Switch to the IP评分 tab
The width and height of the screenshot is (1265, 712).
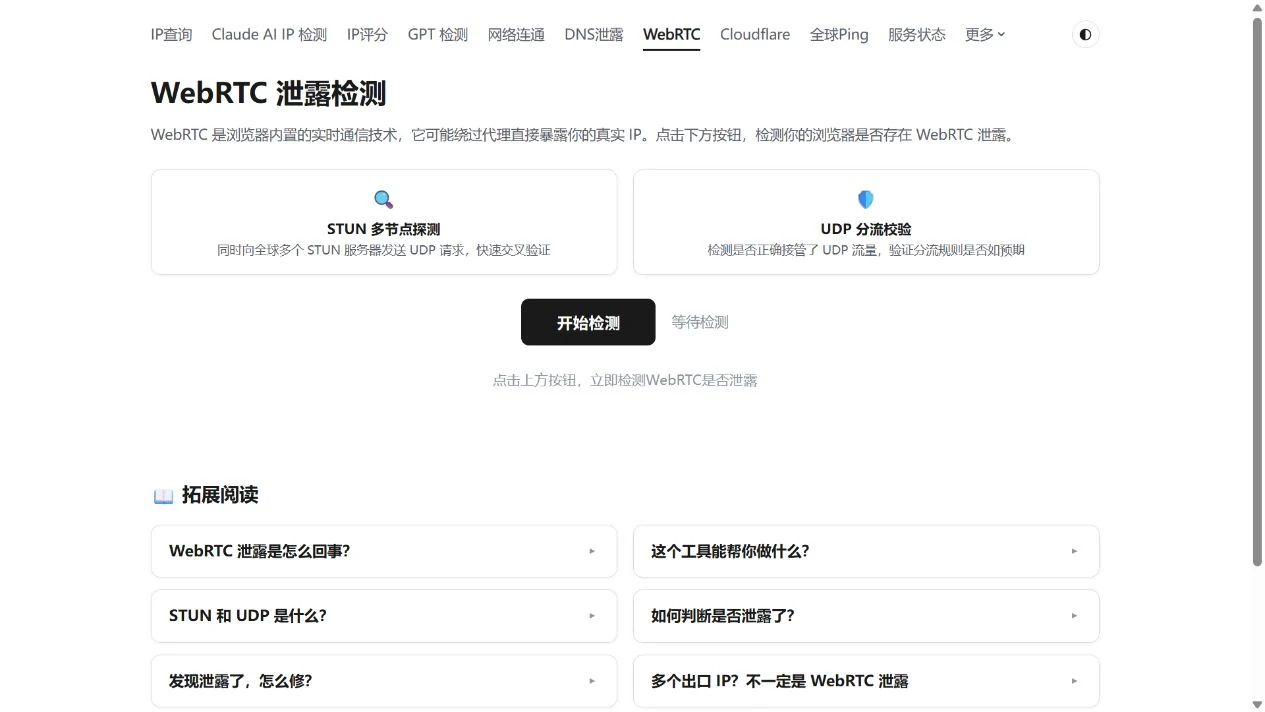tap(367, 34)
